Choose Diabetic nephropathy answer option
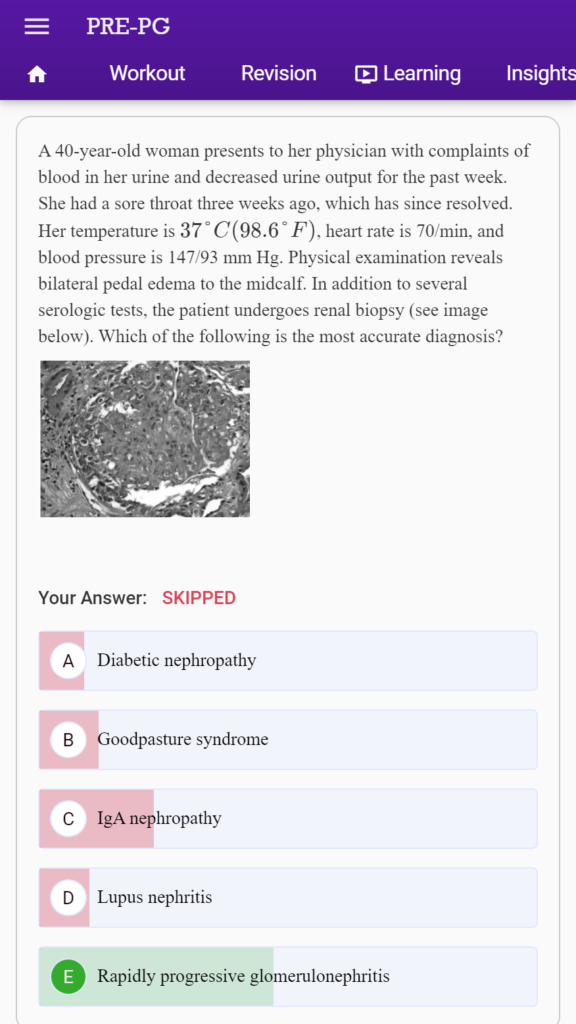Screen dimensions: 576x1024 (288, 660)
